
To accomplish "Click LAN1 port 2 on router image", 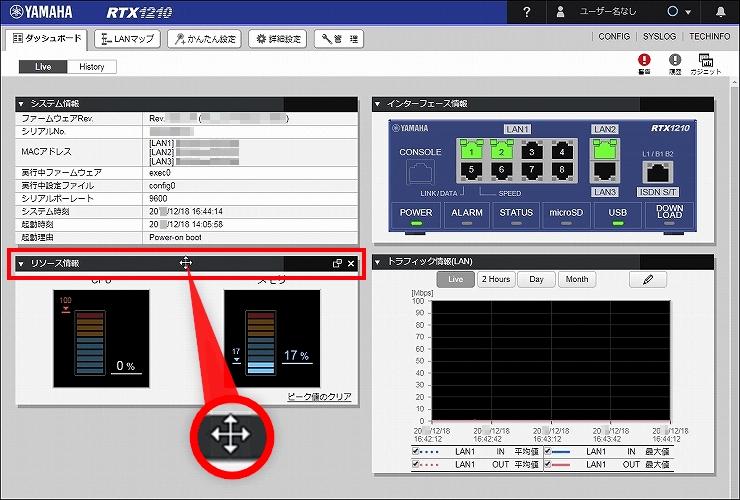I will click(x=501, y=150).
